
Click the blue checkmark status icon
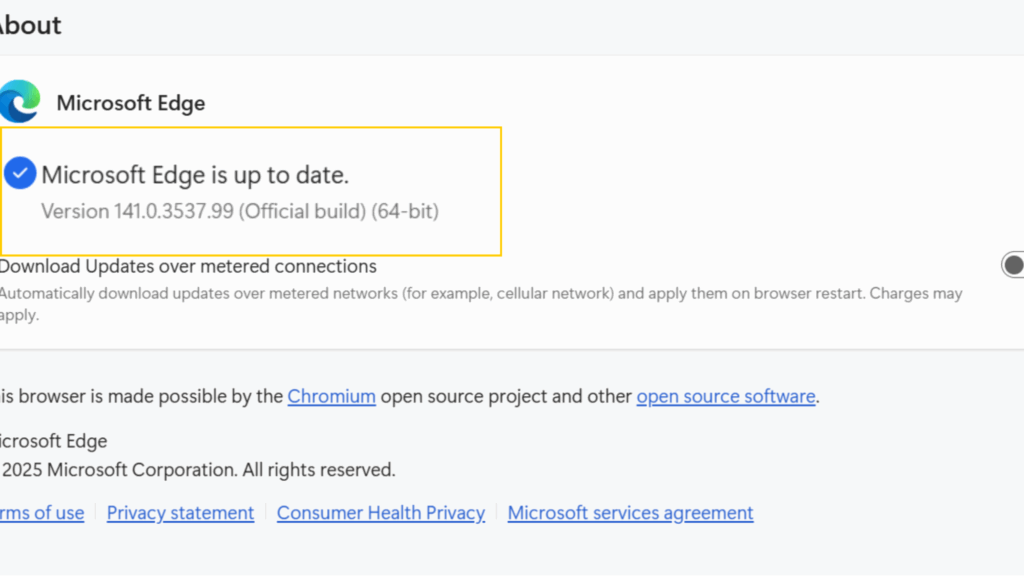(19, 173)
